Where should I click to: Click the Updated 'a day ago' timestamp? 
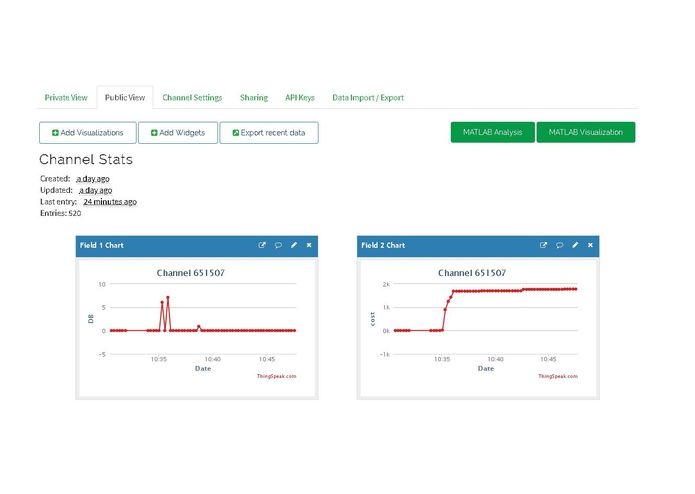point(95,190)
